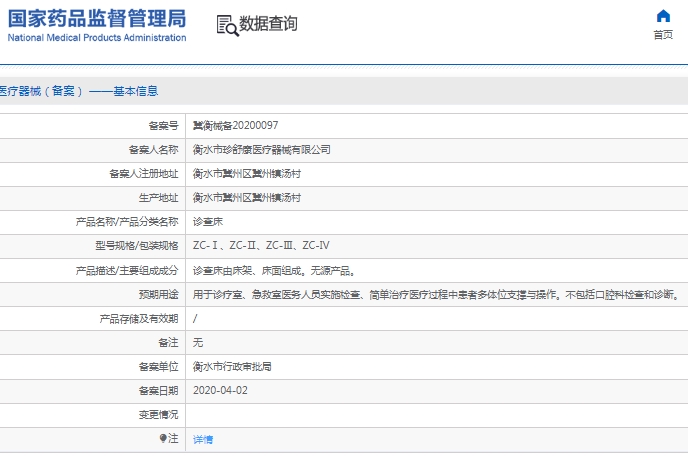
Task: Click the 数据查询 magnifier document icon
Action: coord(227,25)
